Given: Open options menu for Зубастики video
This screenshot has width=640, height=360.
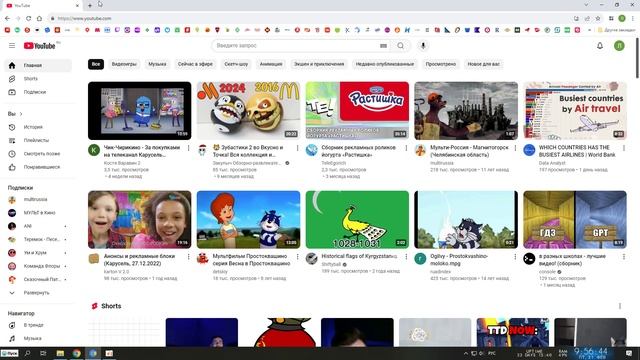Looking at the screenshot, I should point(298,148).
